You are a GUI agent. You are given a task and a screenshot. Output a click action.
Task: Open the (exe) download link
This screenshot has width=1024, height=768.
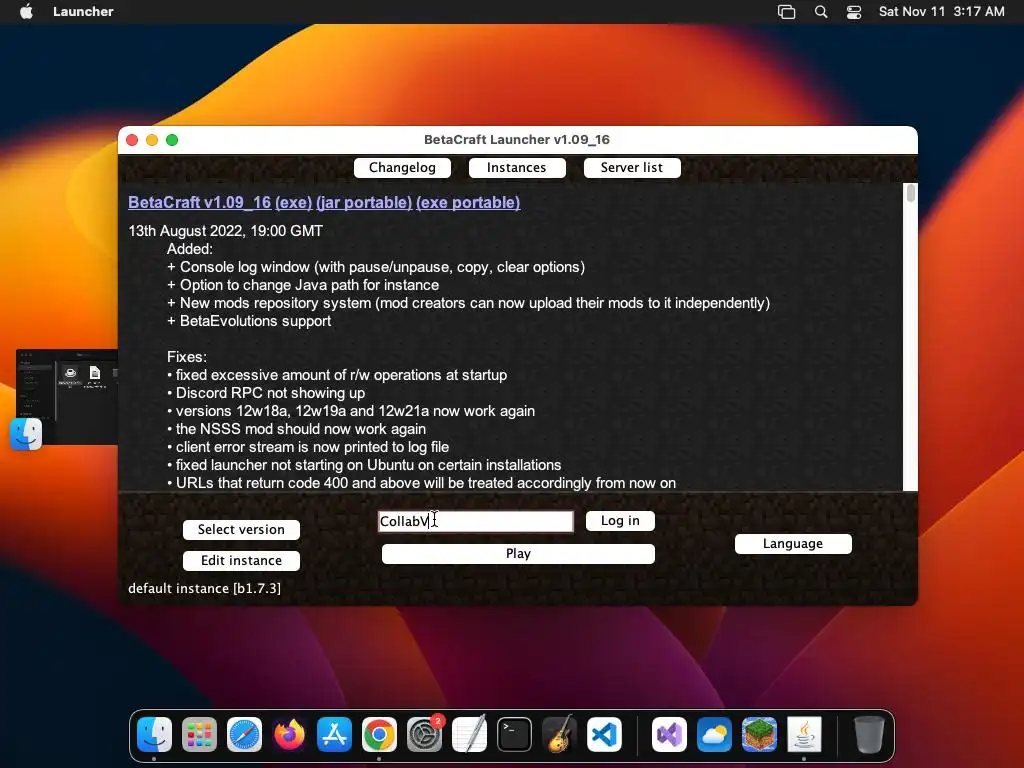[x=293, y=202]
